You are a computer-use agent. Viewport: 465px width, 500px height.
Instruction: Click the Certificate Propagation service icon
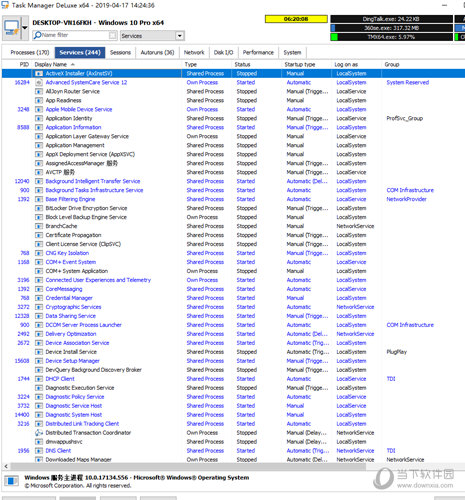(39, 235)
